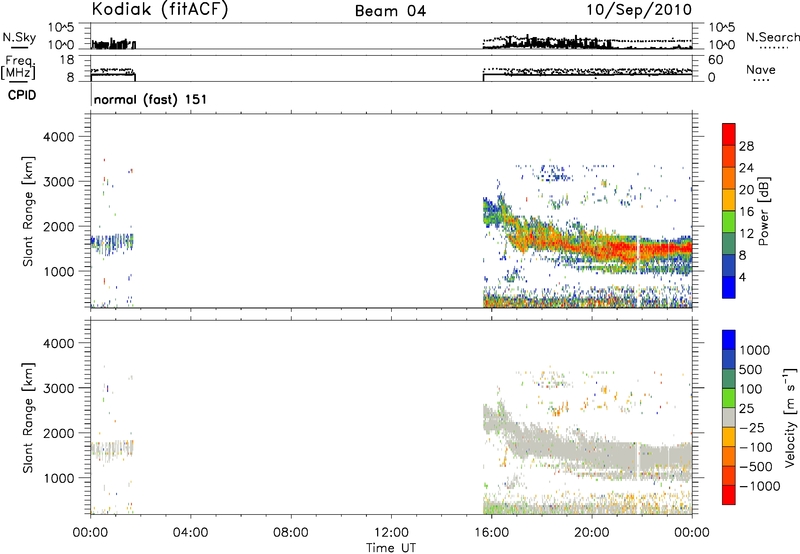
Task: Pick the red bottom segment of Velocity colorbar
Action: 729,495
